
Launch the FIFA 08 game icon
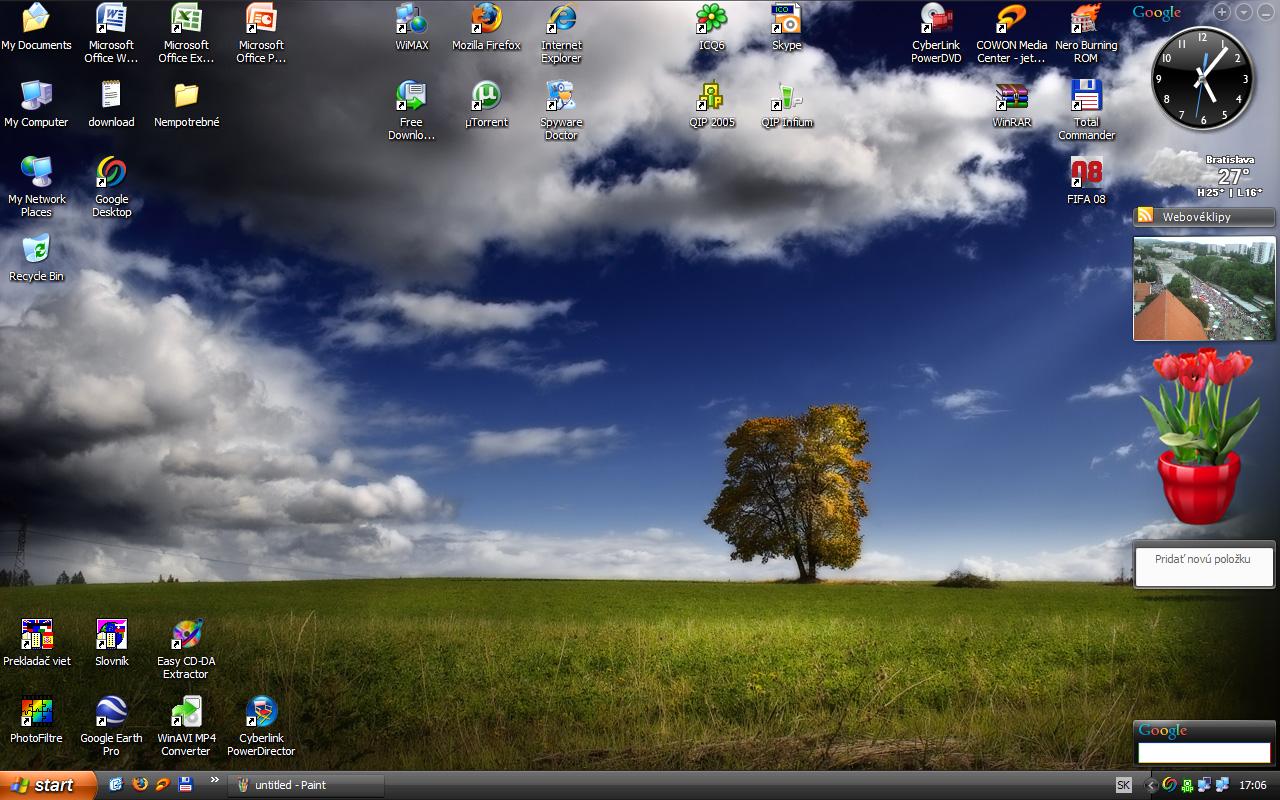tap(1086, 174)
